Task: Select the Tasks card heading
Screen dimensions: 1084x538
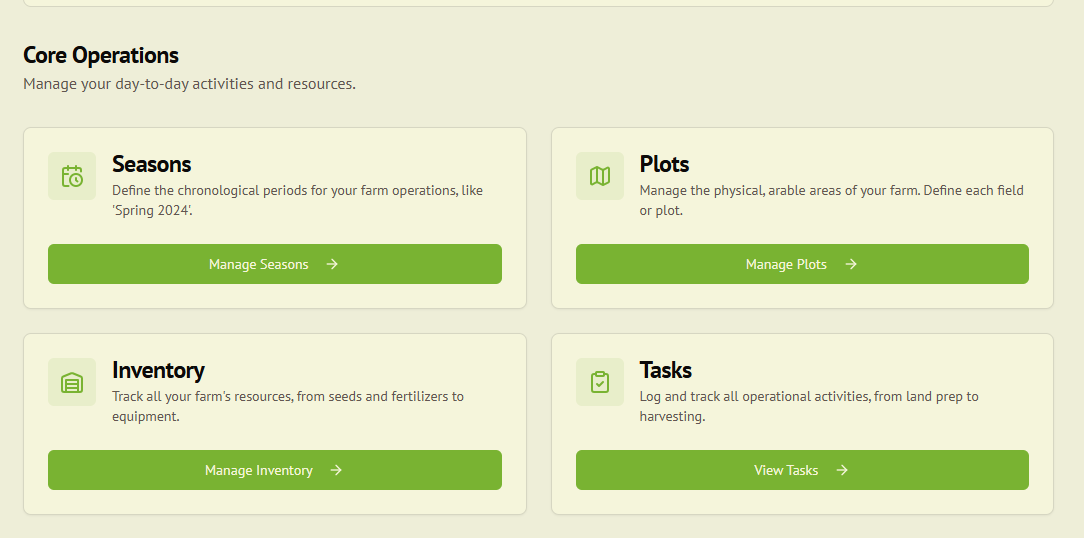Action: pos(666,370)
